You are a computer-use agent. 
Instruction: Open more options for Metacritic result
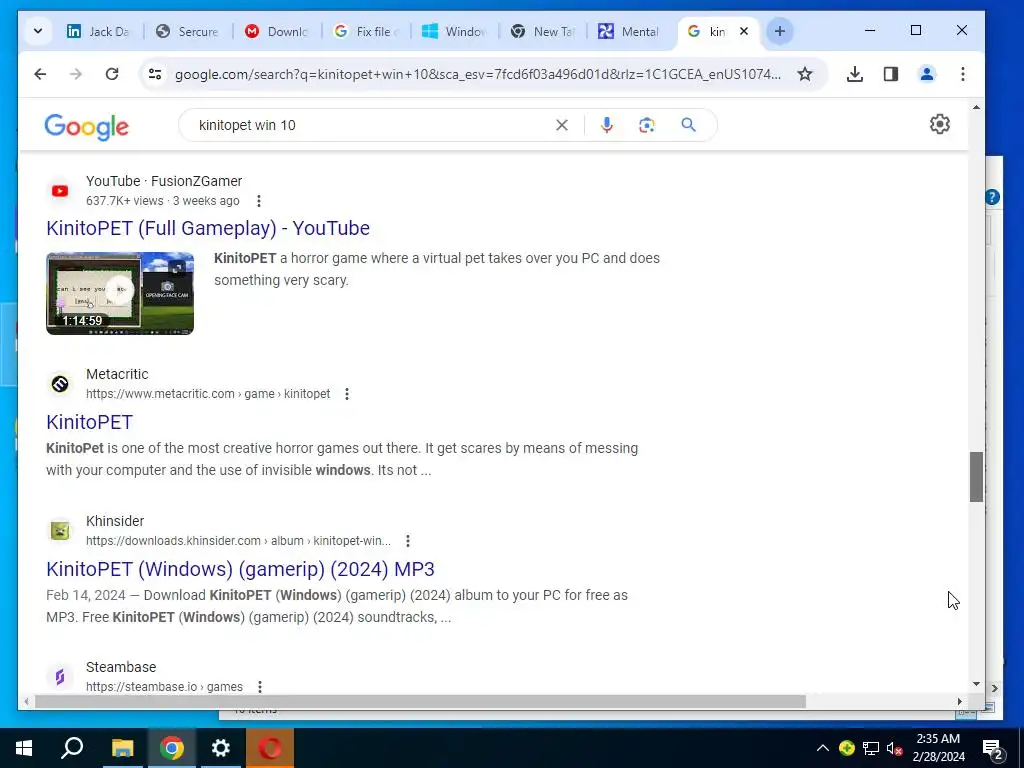point(347,394)
